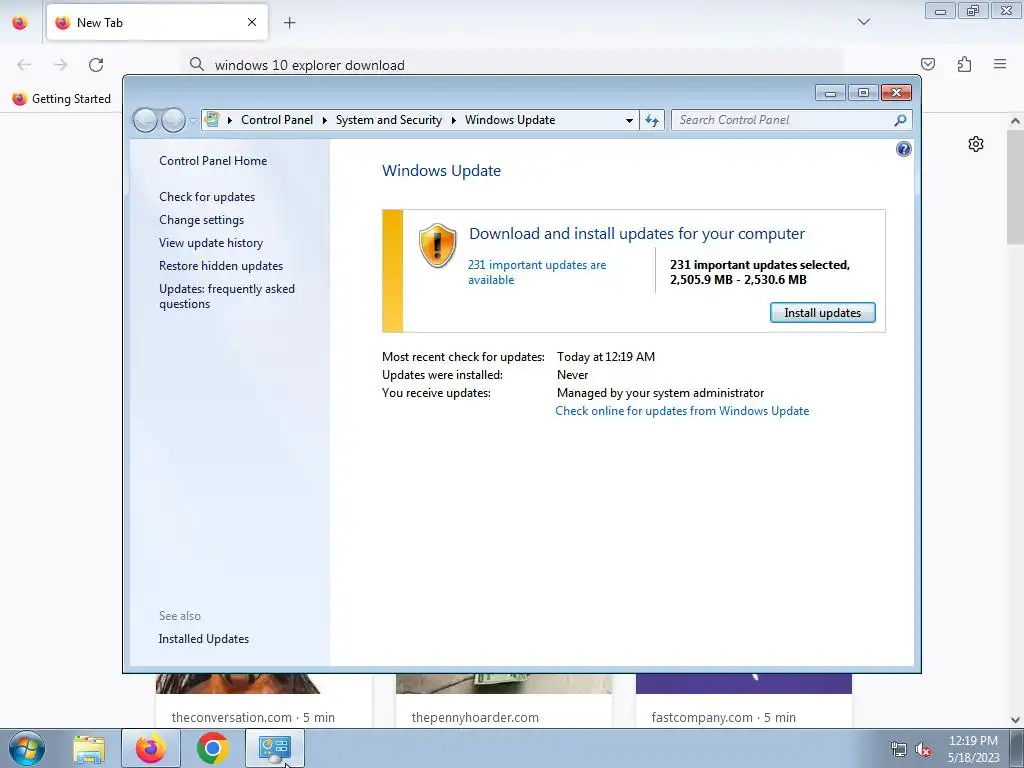Switch to Firefox in the taskbar
1024x768 pixels.
150,748
